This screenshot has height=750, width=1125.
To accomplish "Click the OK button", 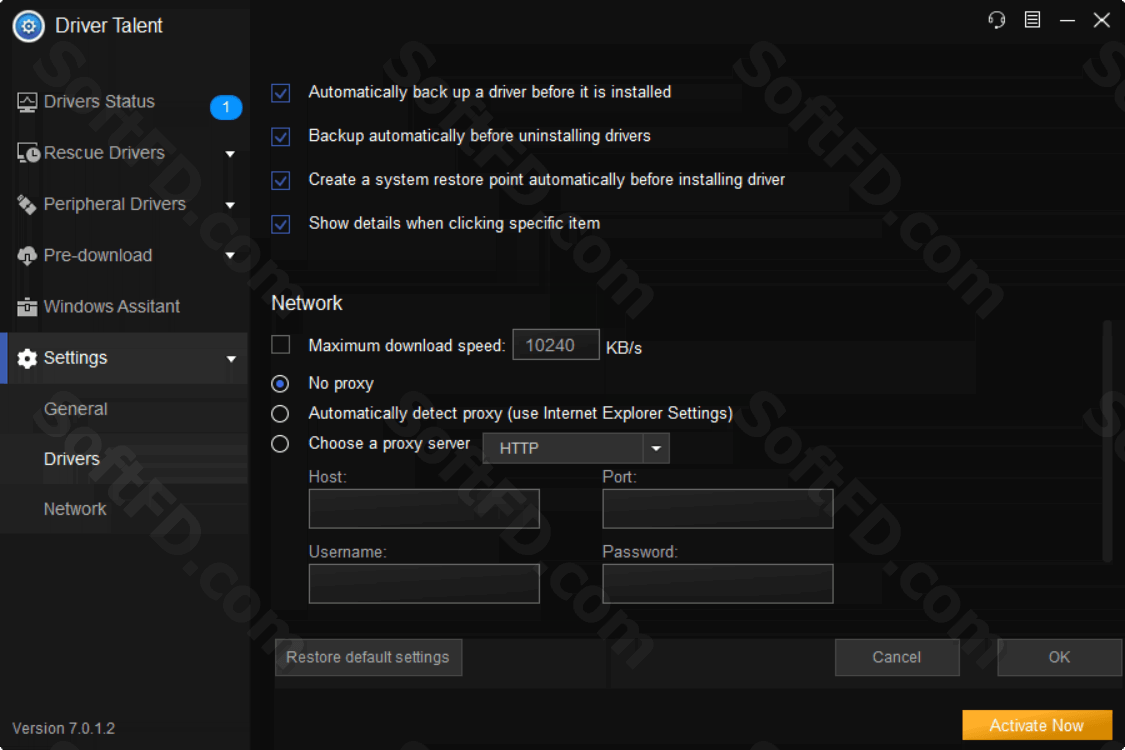I will click(x=1059, y=657).
